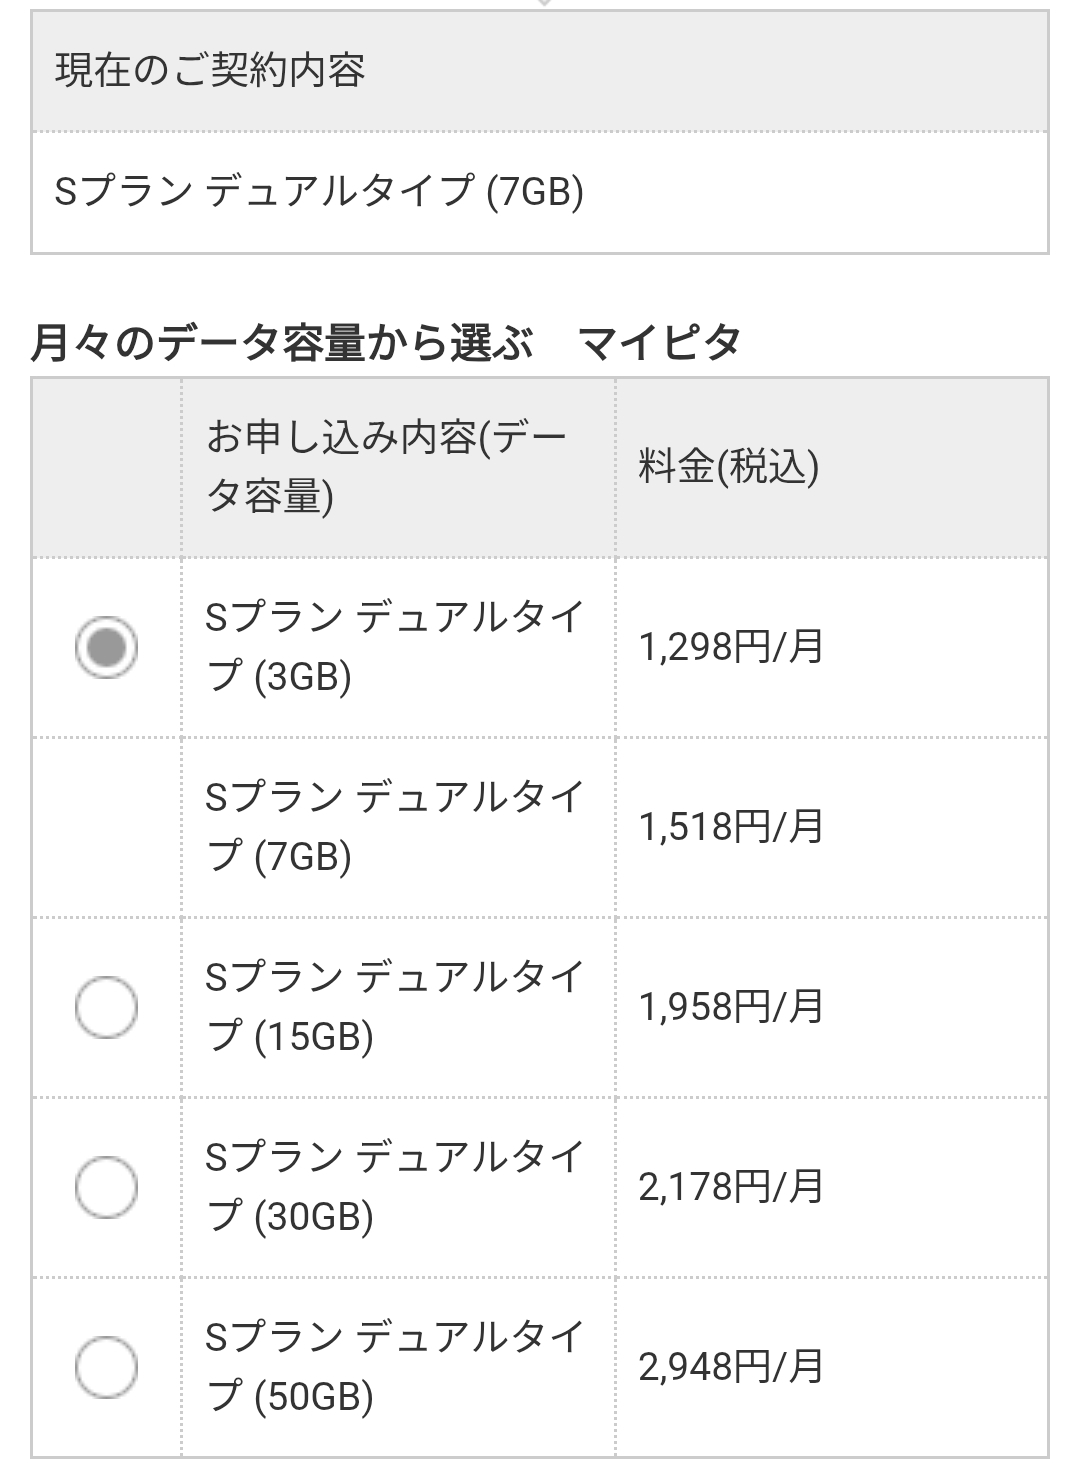The image size is (1080, 1465).
Task: Tap the 2,178円/月 price
Action: 731,1187
